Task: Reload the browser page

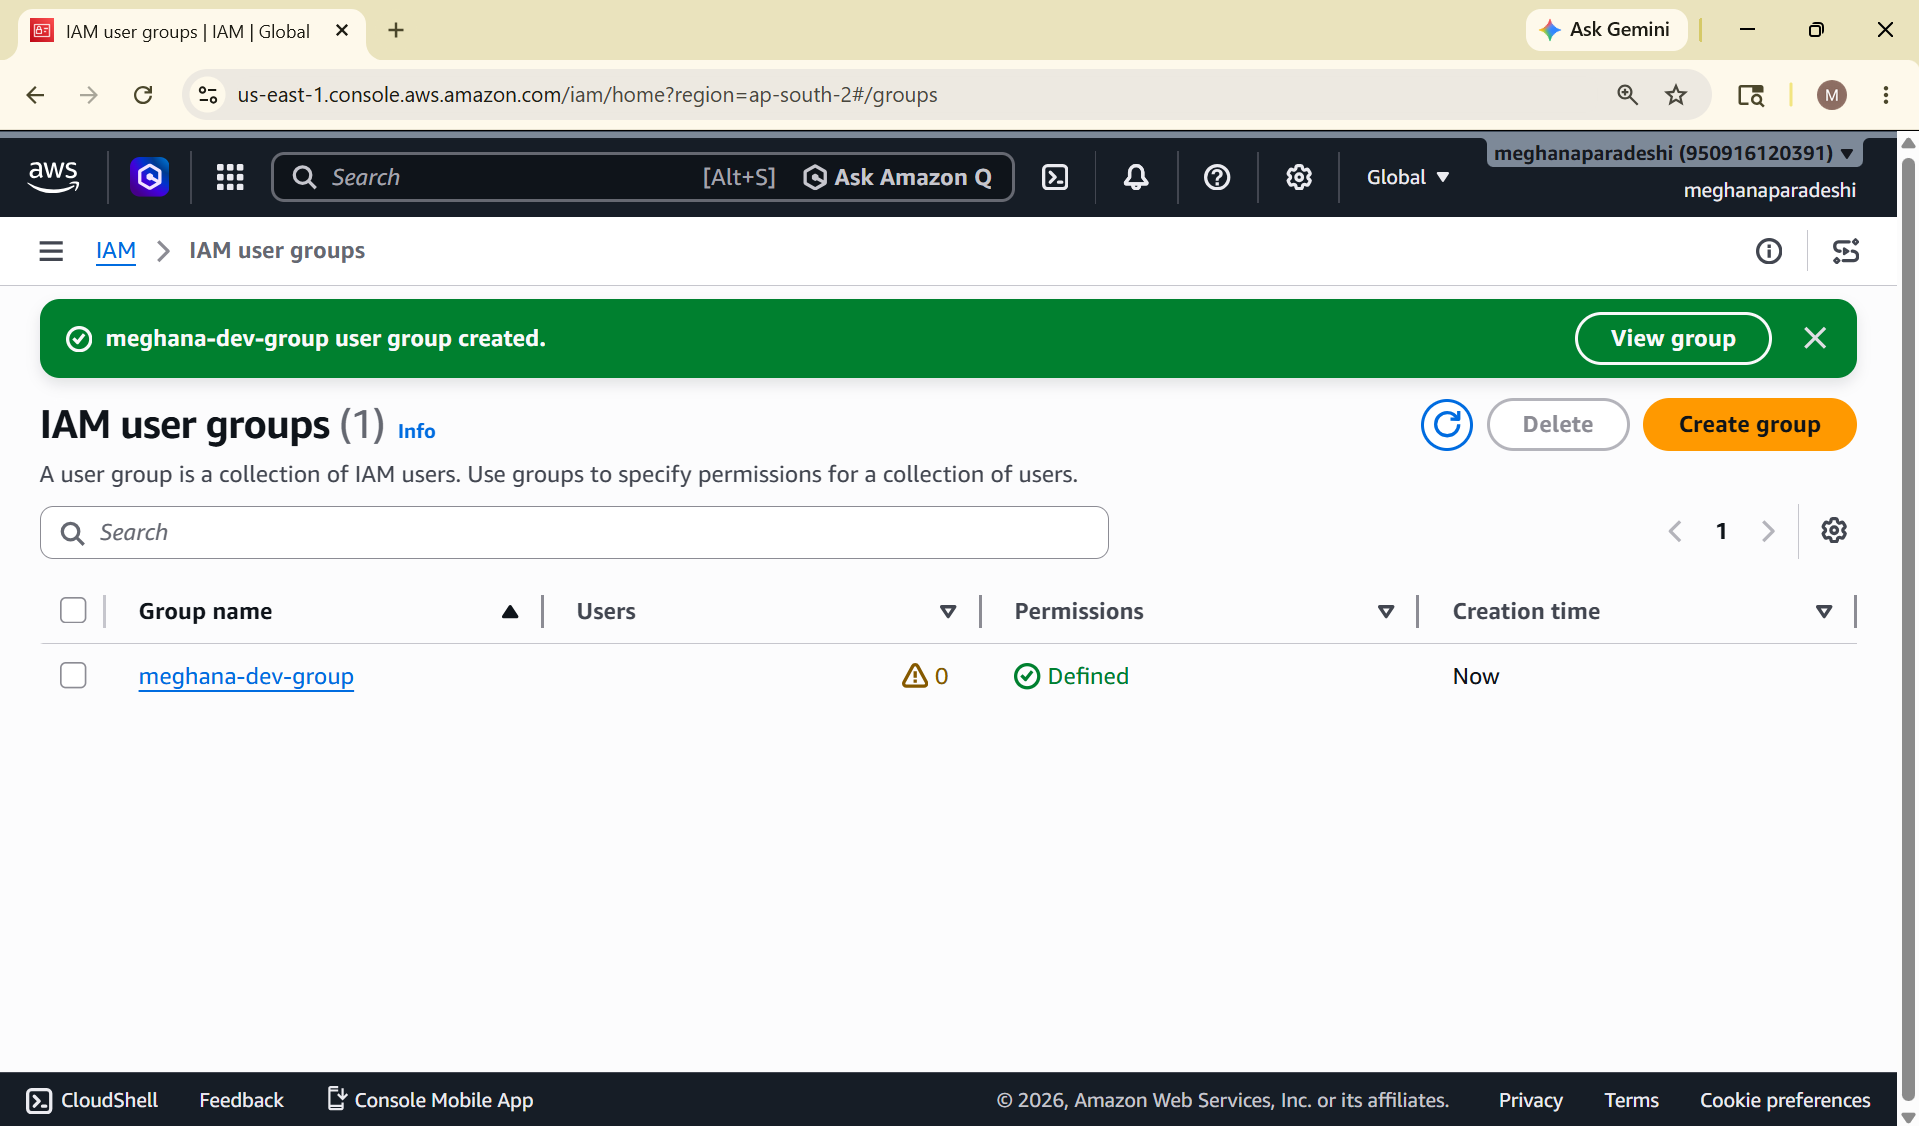Action: (x=143, y=95)
